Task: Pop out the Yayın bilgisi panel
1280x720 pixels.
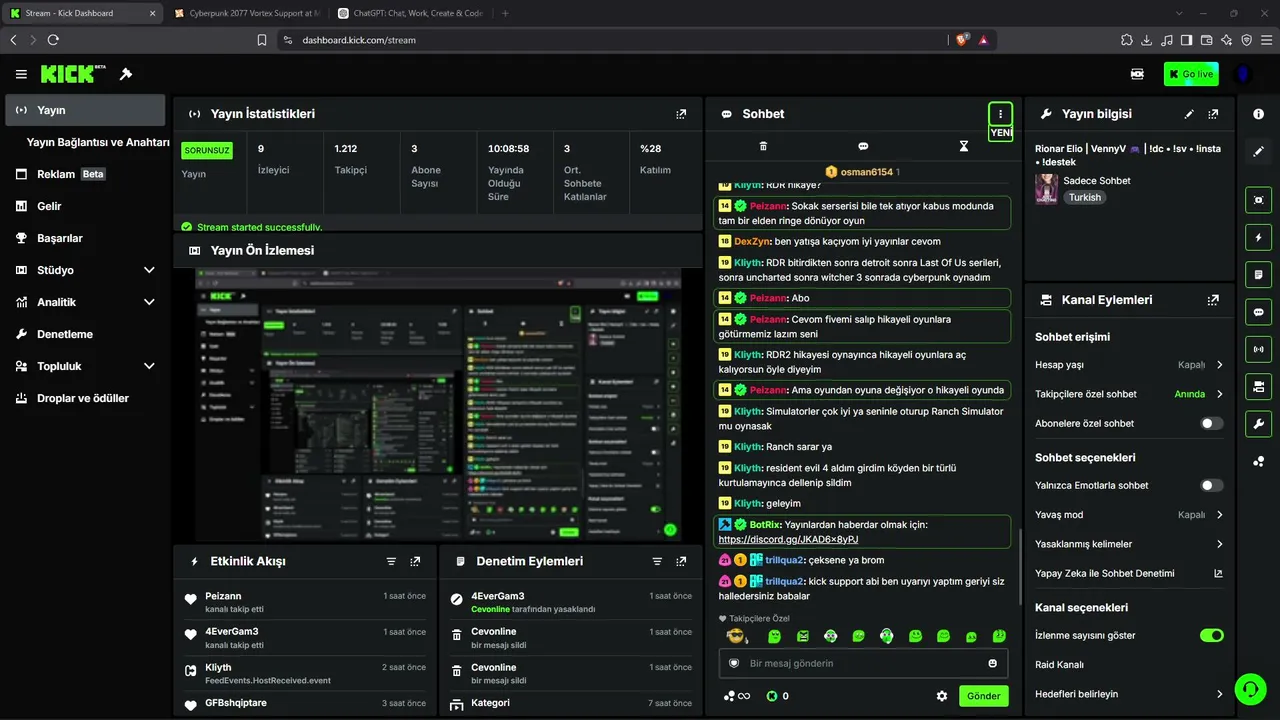Action: 1213,114
